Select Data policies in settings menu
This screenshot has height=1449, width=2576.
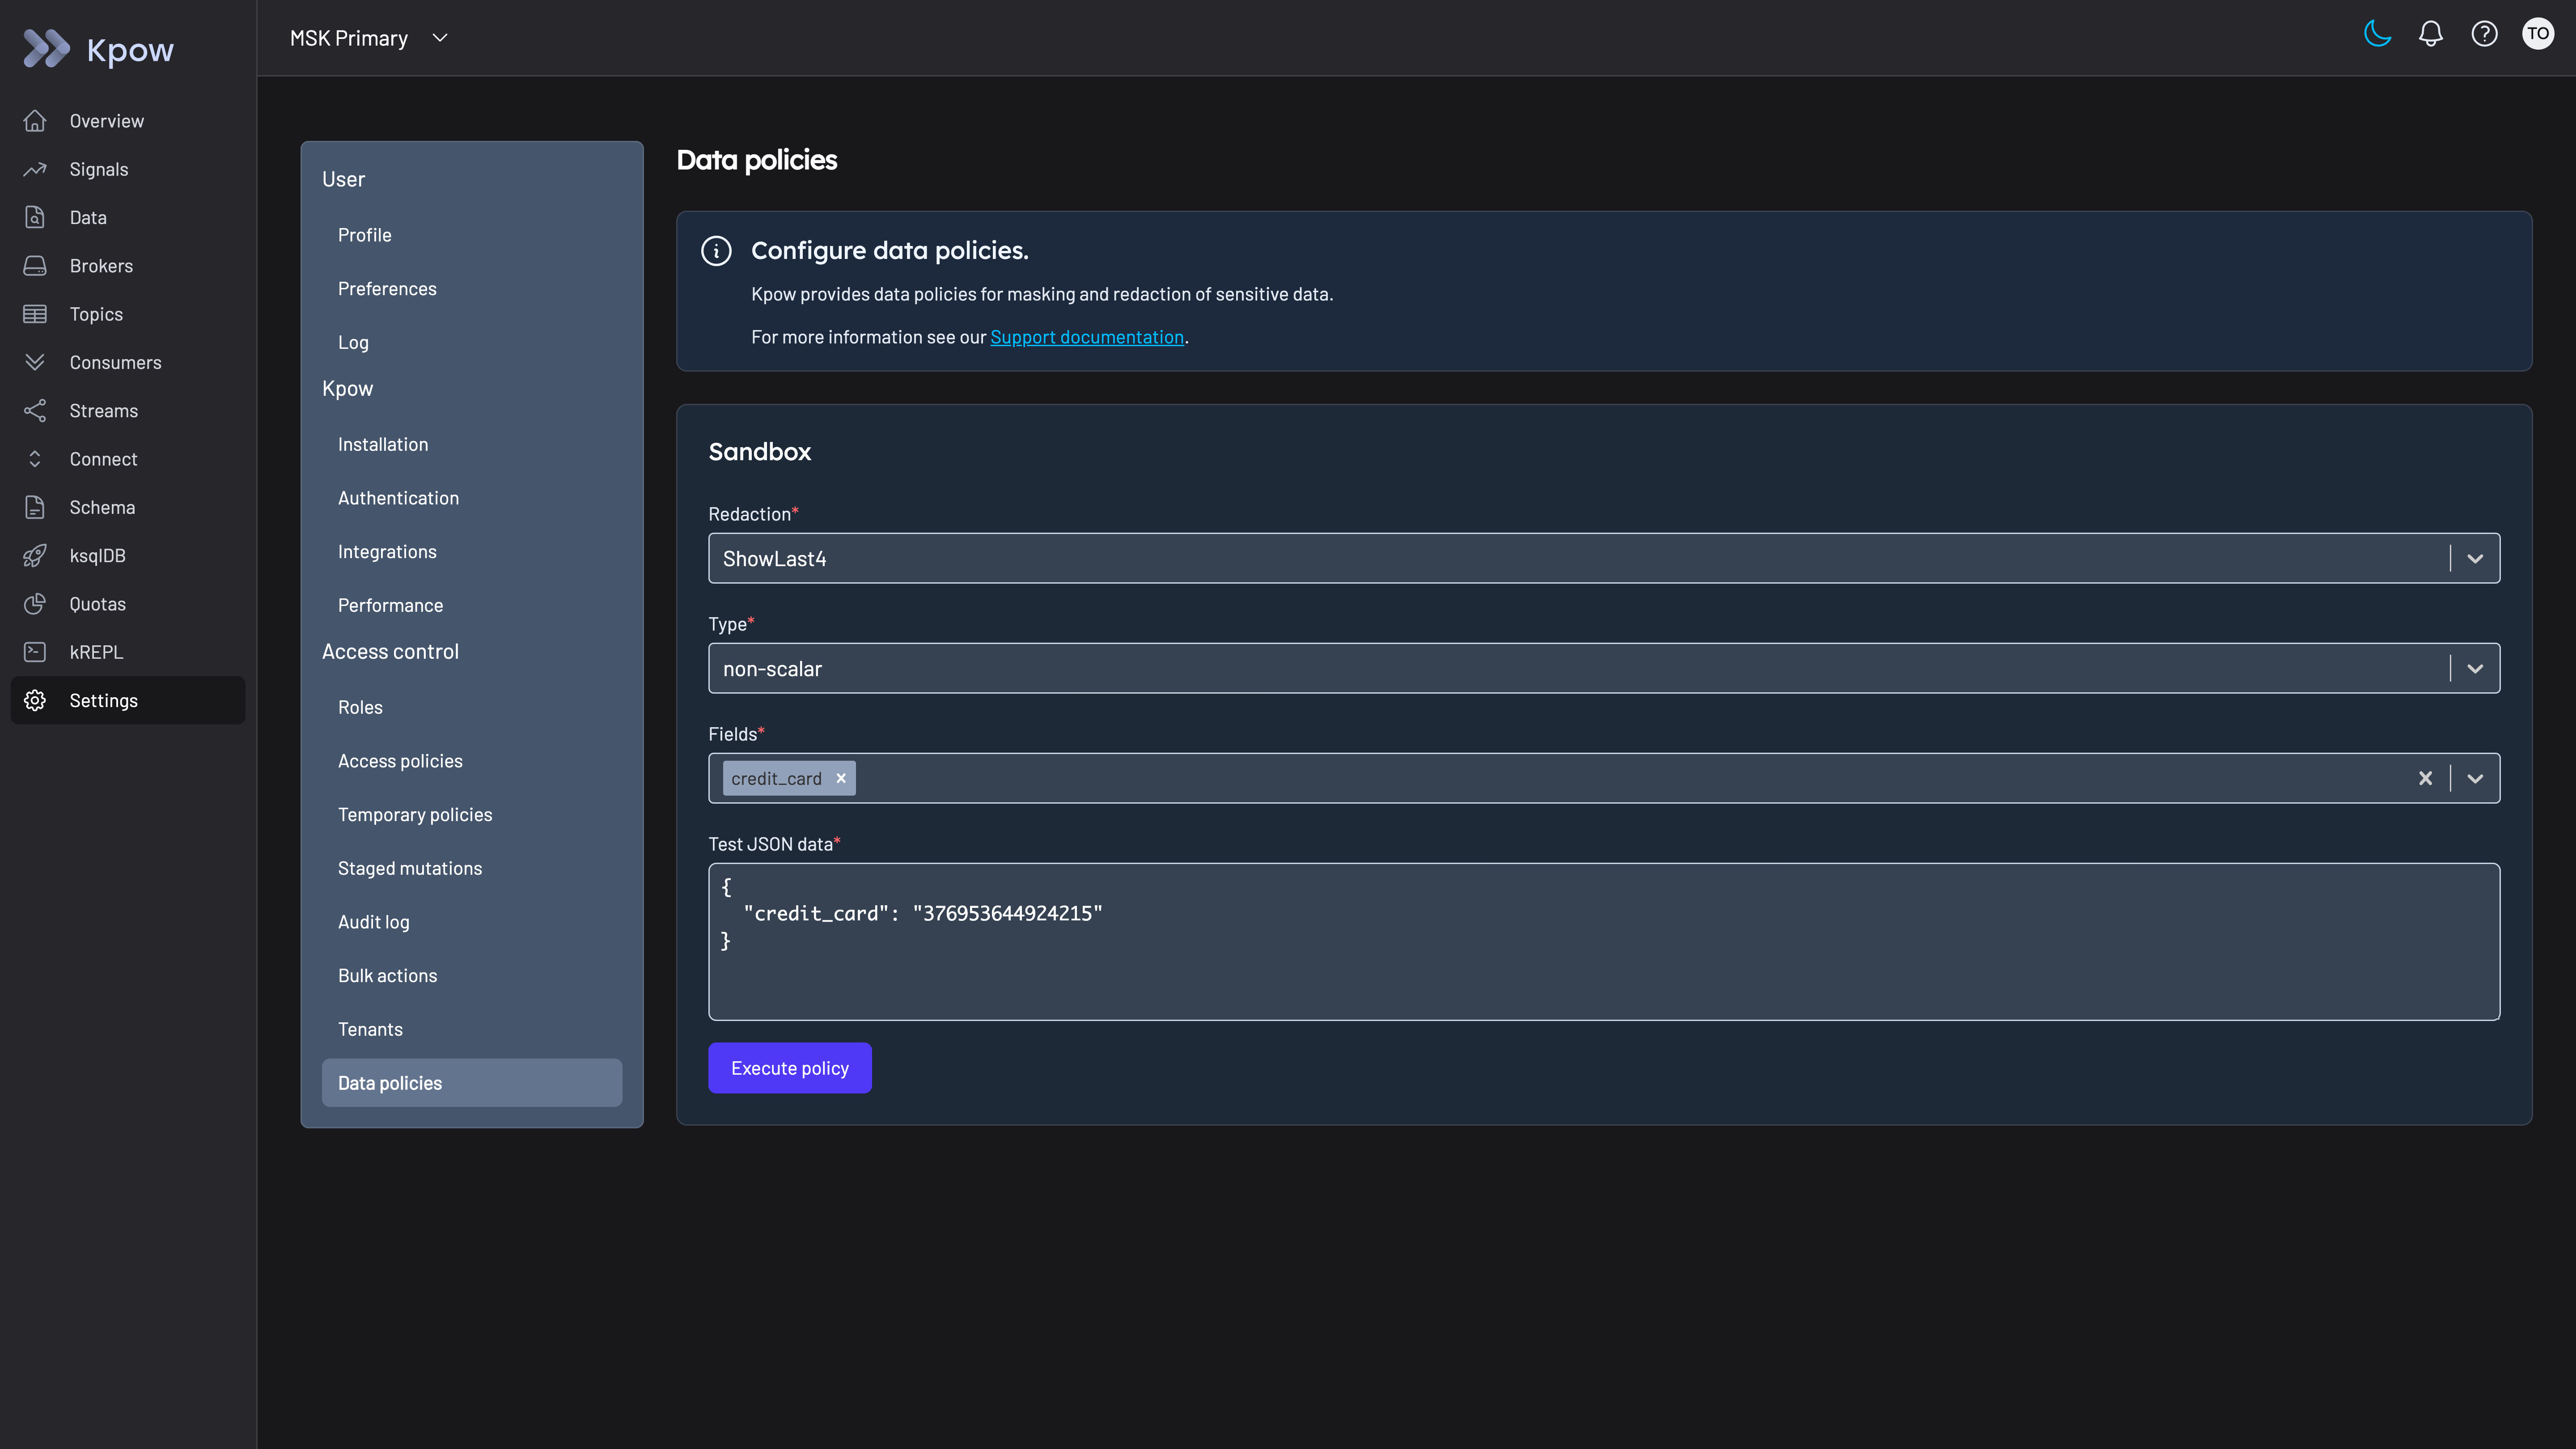click(472, 1083)
